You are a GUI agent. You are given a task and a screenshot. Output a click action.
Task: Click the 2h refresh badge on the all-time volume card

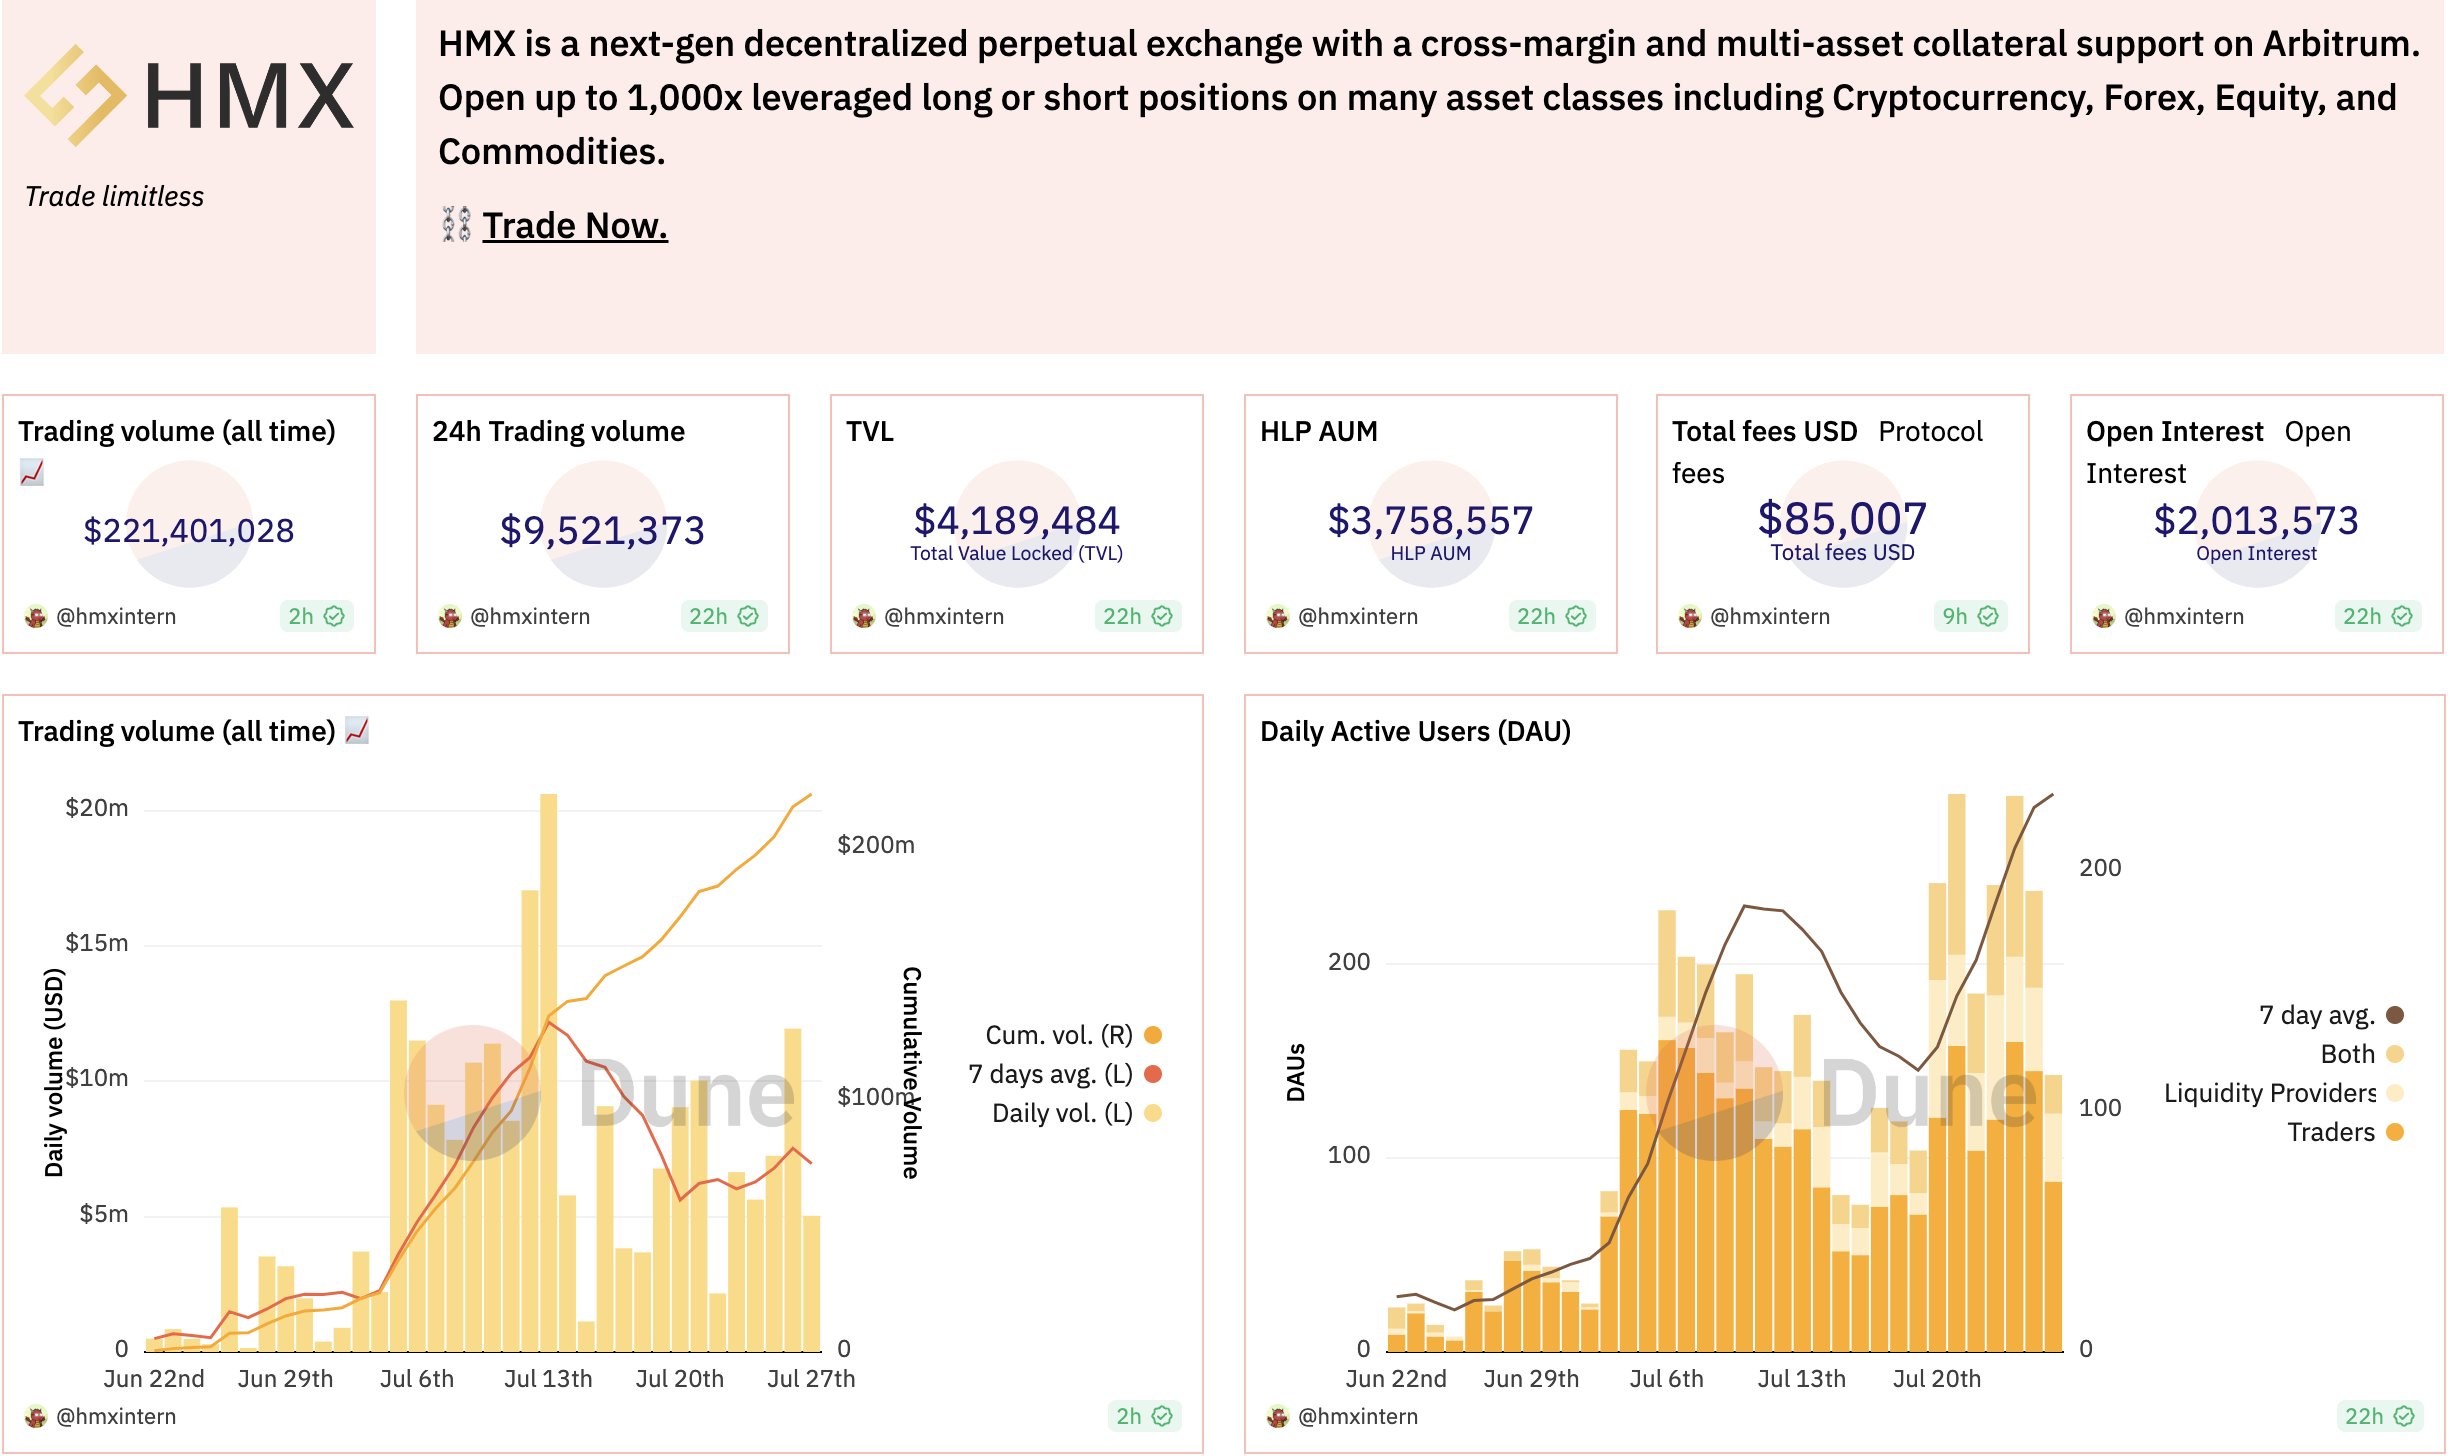click(316, 616)
